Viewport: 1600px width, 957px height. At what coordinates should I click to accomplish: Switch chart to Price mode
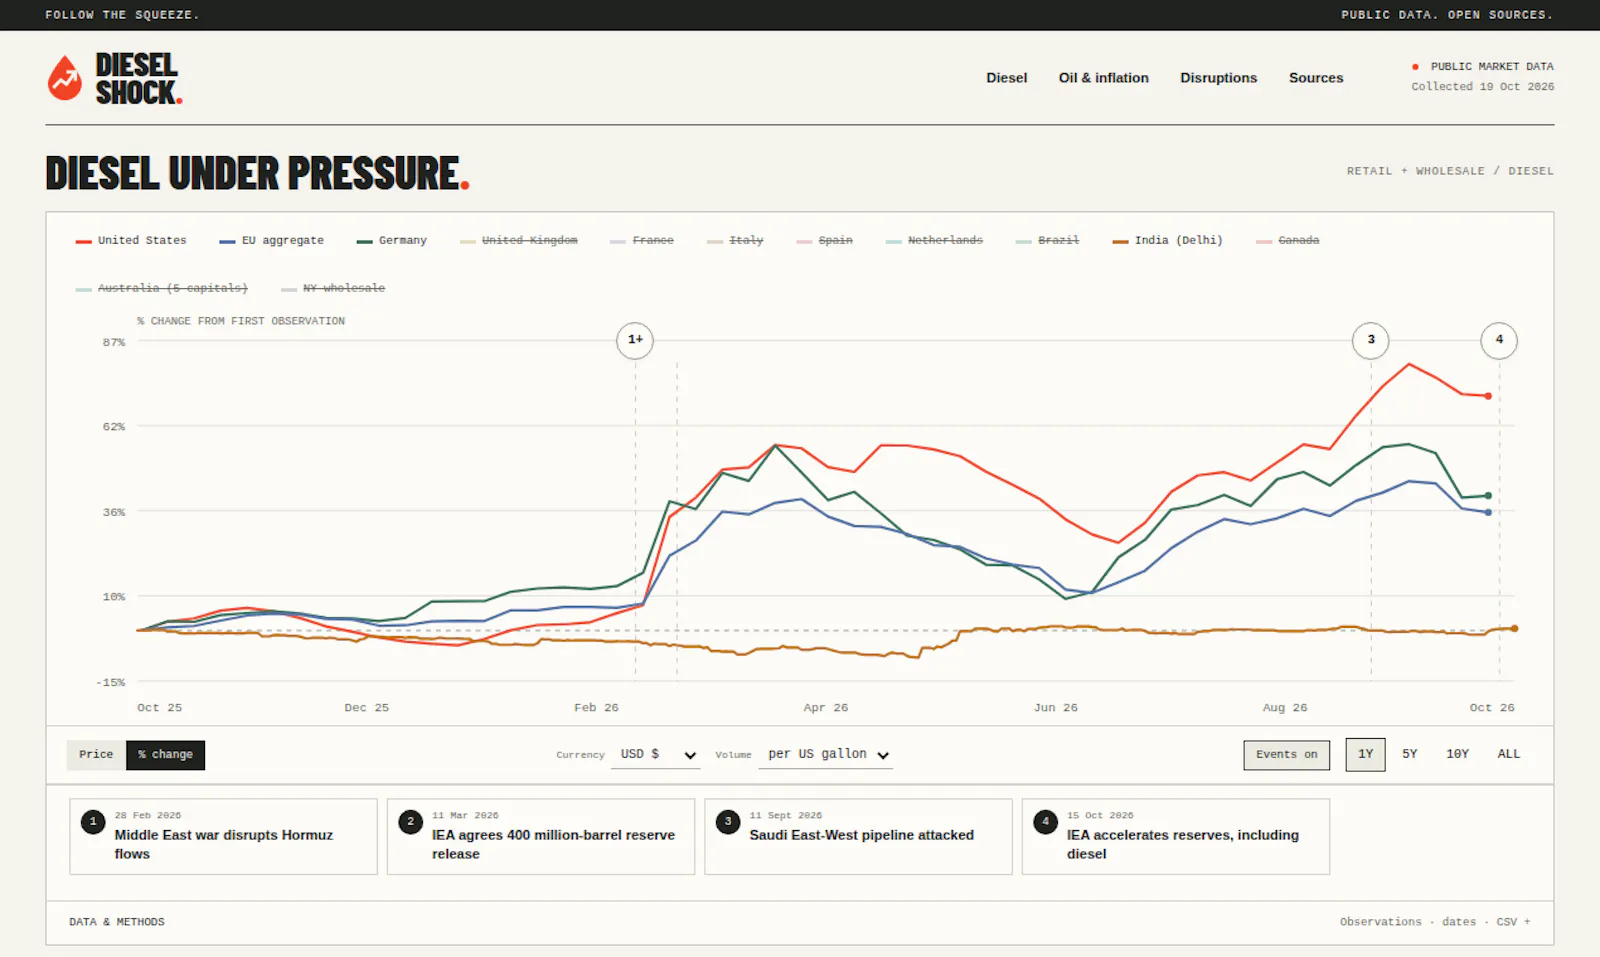[x=96, y=755]
